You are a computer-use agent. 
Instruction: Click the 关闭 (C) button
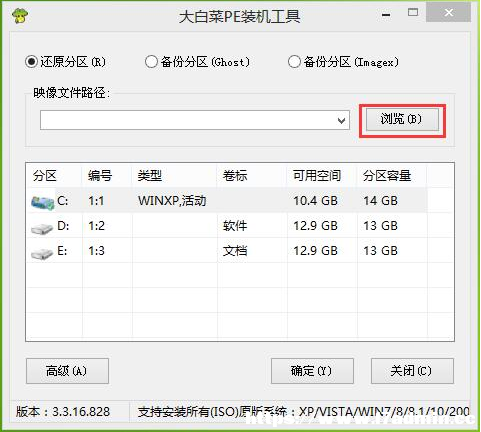click(x=412, y=371)
